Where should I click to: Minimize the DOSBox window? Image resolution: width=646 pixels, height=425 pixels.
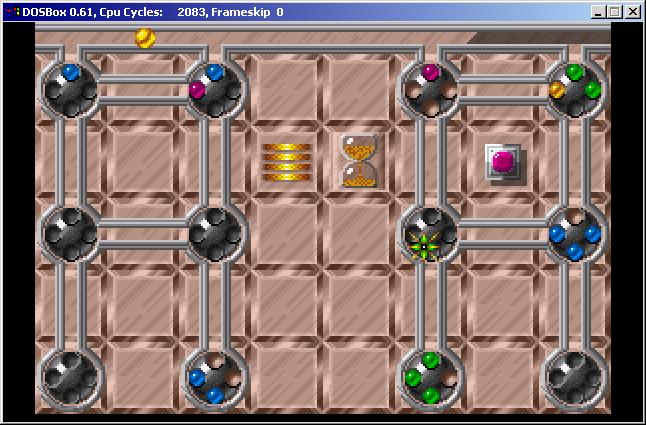(598, 12)
